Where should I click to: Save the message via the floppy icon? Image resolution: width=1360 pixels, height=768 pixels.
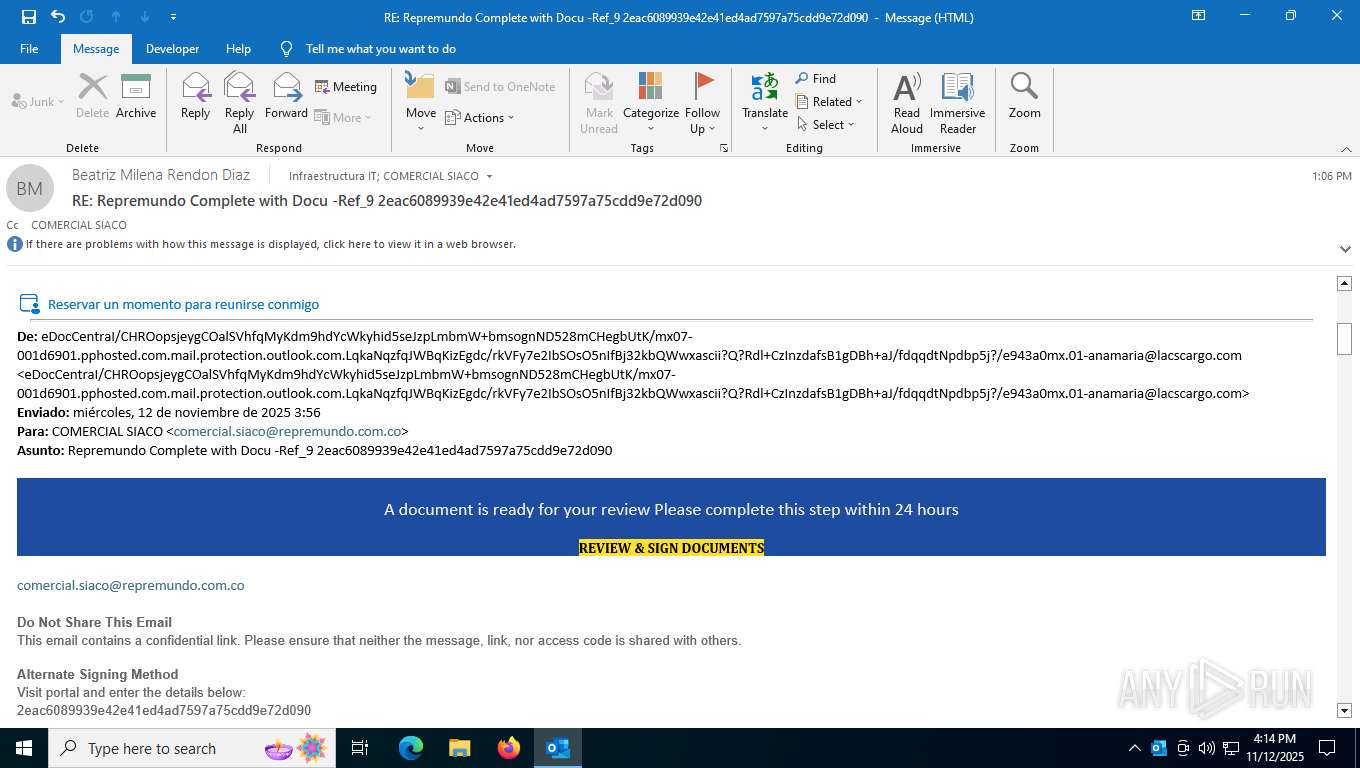point(29,17)
